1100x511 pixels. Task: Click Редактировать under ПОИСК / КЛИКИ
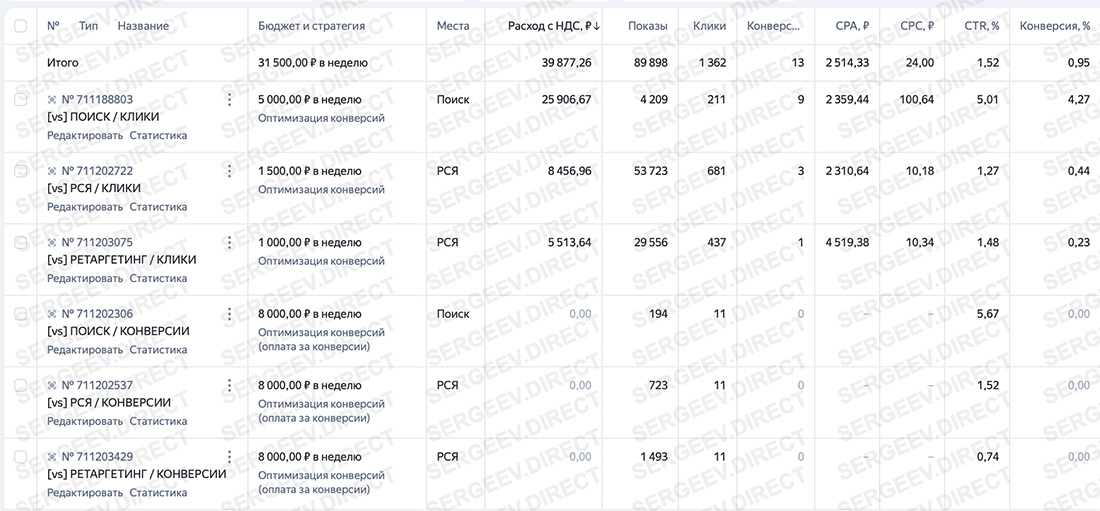coord(85,135)
